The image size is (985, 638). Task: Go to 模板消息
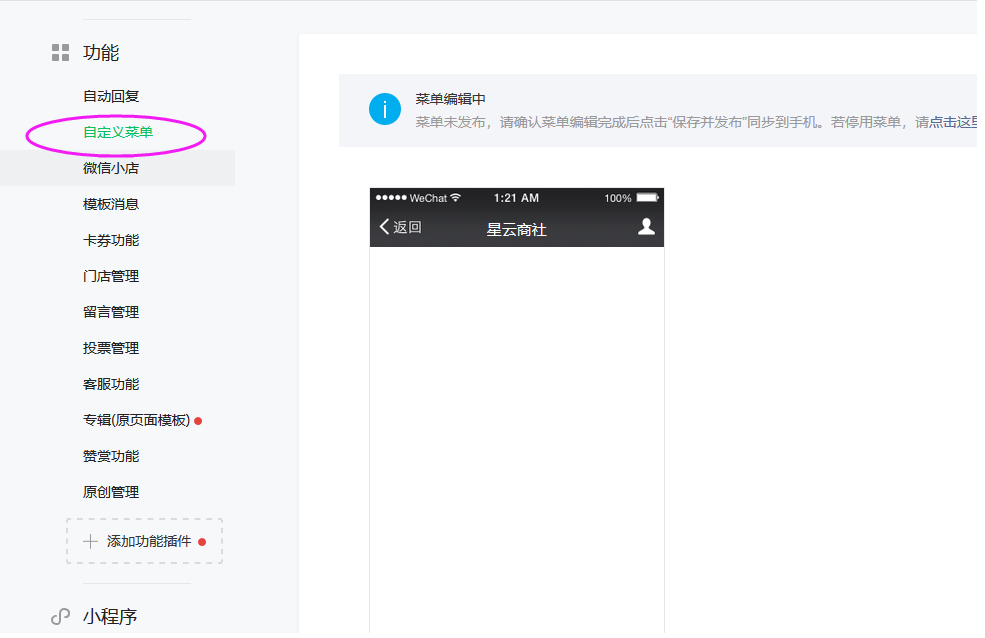pos(111,204)
